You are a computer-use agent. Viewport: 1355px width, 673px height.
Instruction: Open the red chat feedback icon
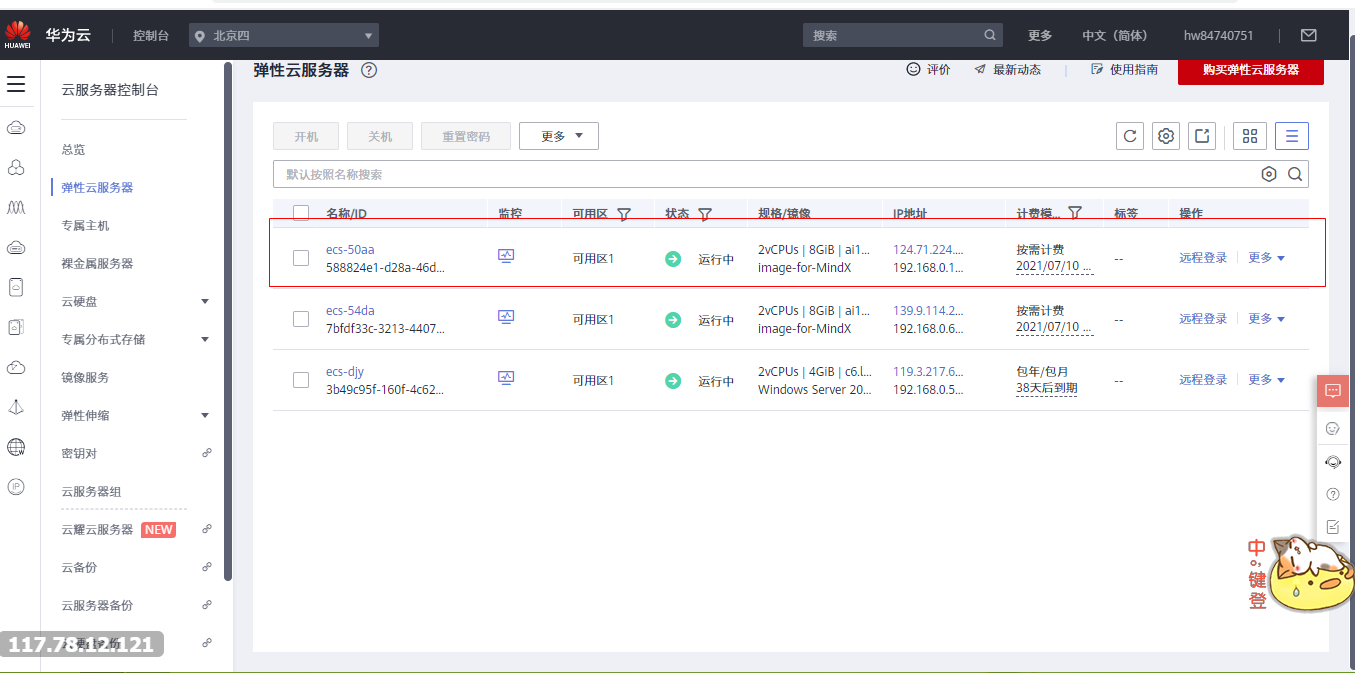pos(1333,391)
